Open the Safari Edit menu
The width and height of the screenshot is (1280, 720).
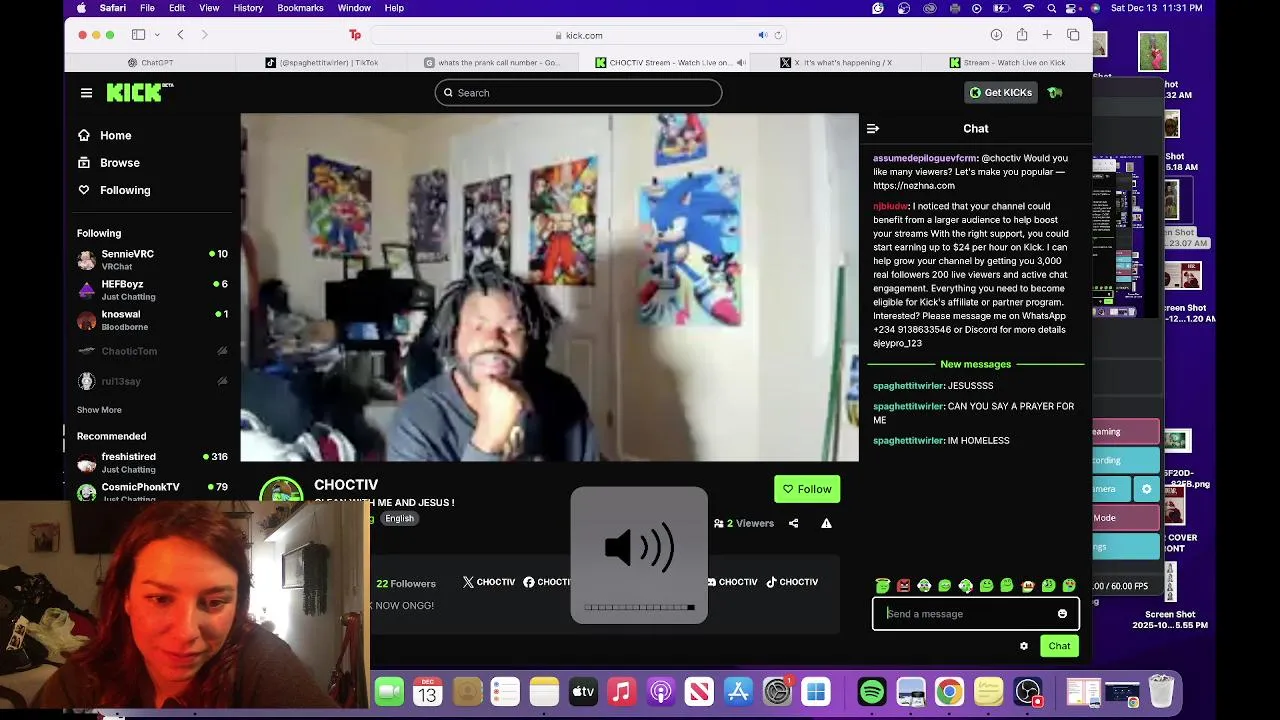point(177,8)
